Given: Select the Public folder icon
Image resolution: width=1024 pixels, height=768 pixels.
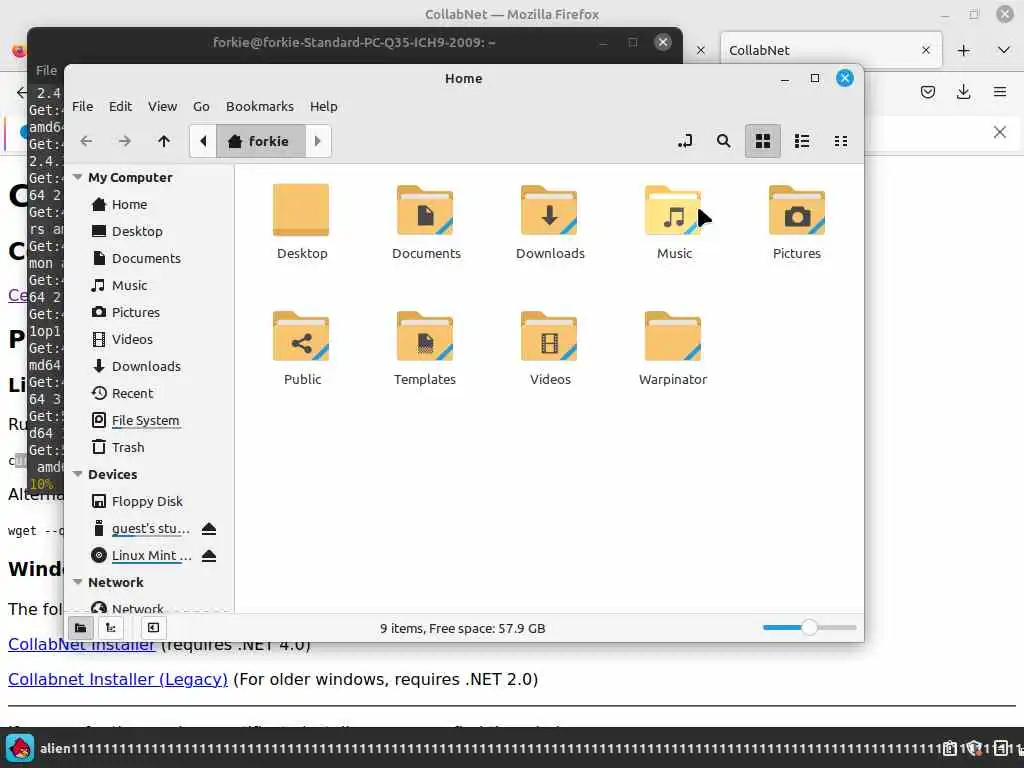Looking at the screenshot, I should (x=301, y=336).
